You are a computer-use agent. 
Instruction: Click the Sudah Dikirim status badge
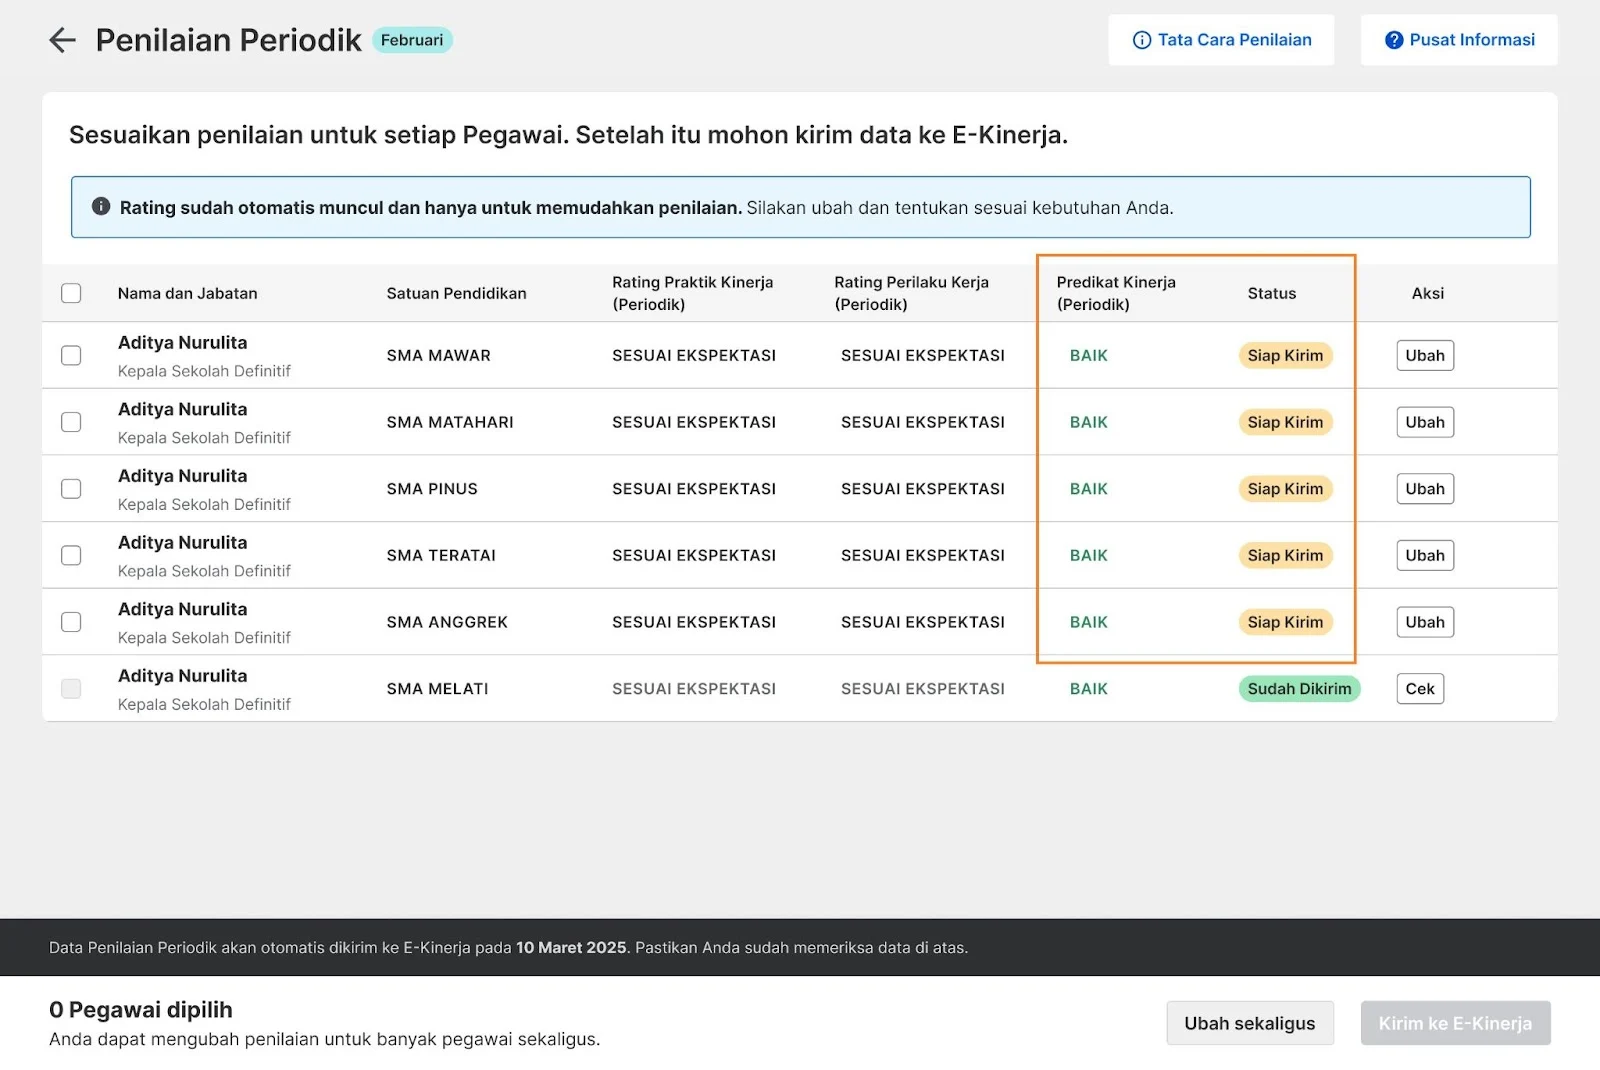1299,689
